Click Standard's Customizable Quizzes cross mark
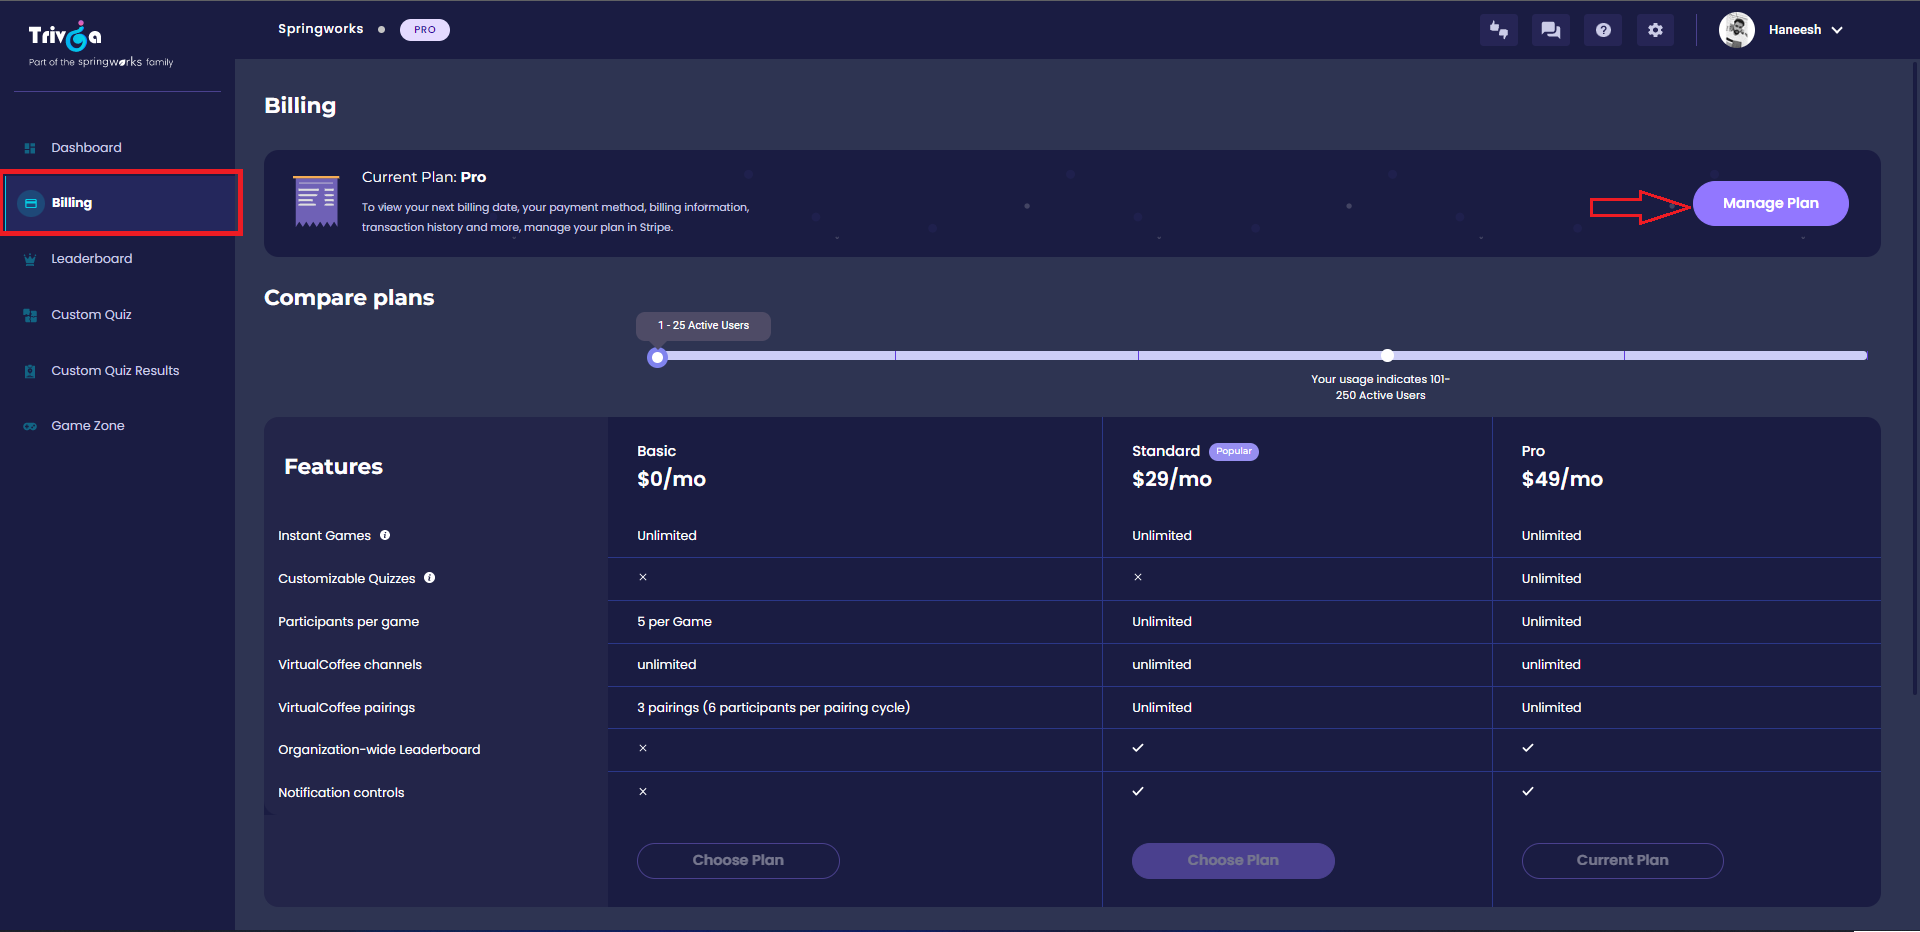Image resolution: width=1920 pixels, height=932 pixels. point(1138,577)
